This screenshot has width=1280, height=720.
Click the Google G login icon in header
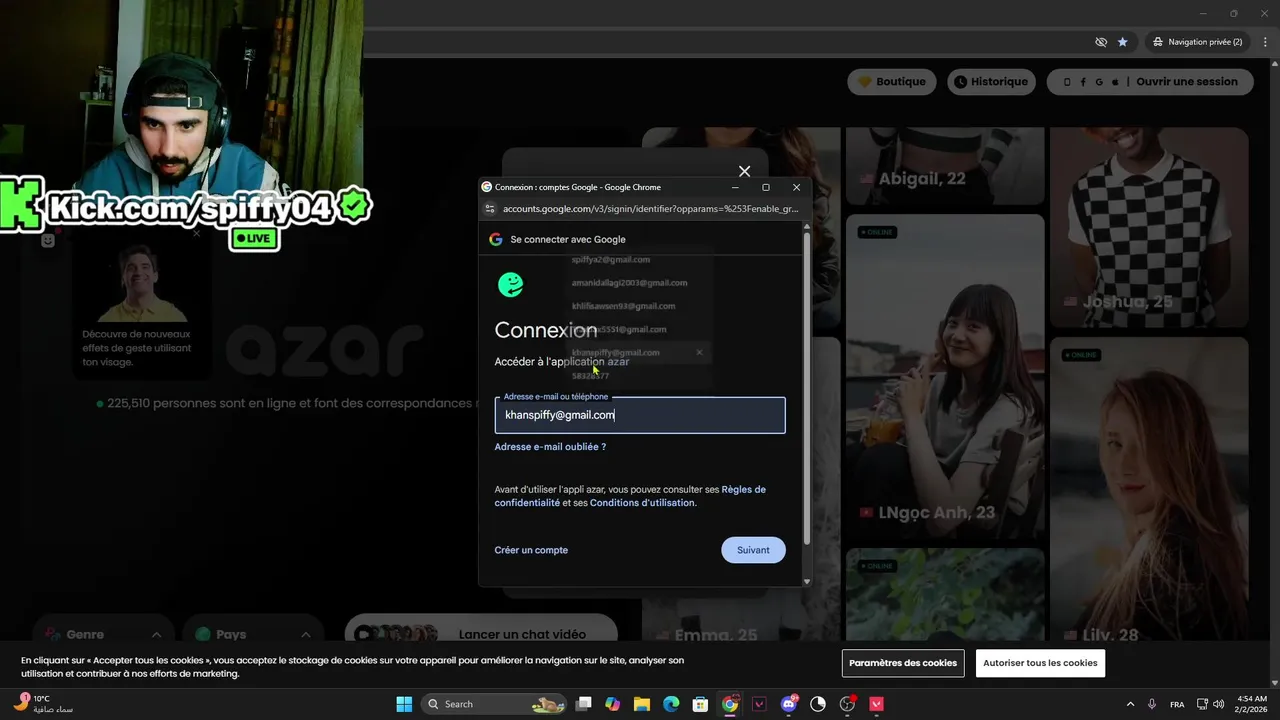point(1099,82)
